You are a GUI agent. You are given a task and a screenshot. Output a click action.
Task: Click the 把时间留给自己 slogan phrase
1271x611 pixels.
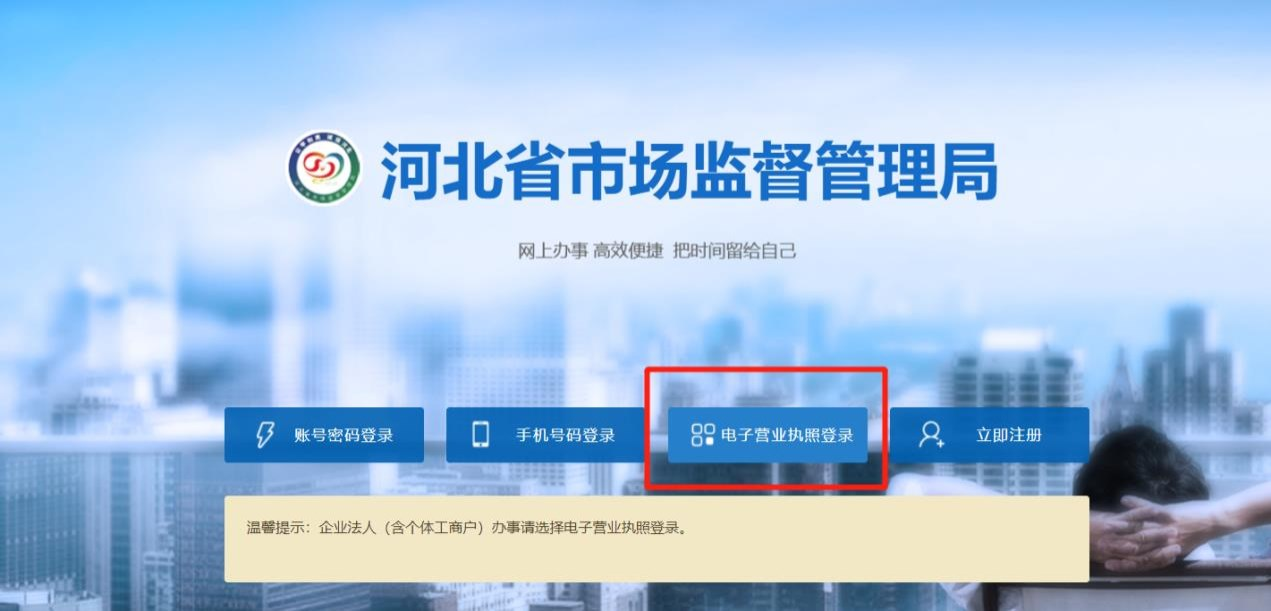pyautogui.click(x=735, y=251)
